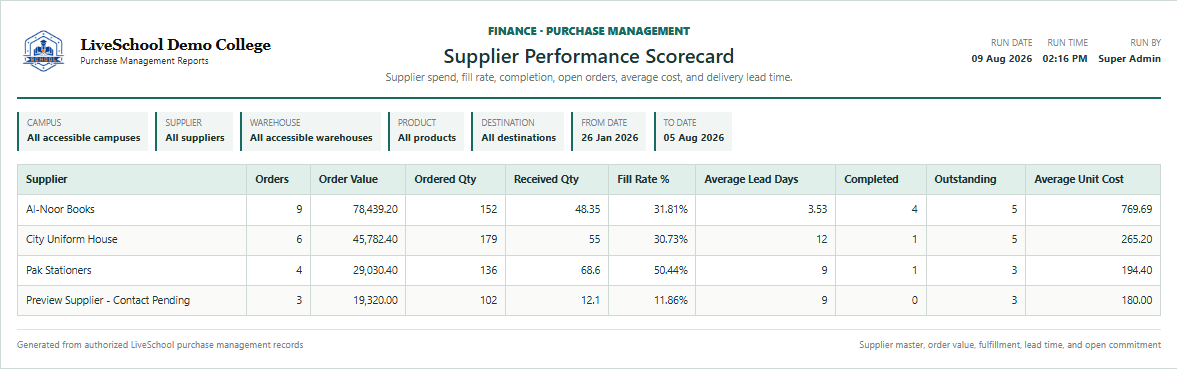The width and height of the screenshot is (1178, 370).
Task: Click the report description under the title
Action: [x=589, y=77]
